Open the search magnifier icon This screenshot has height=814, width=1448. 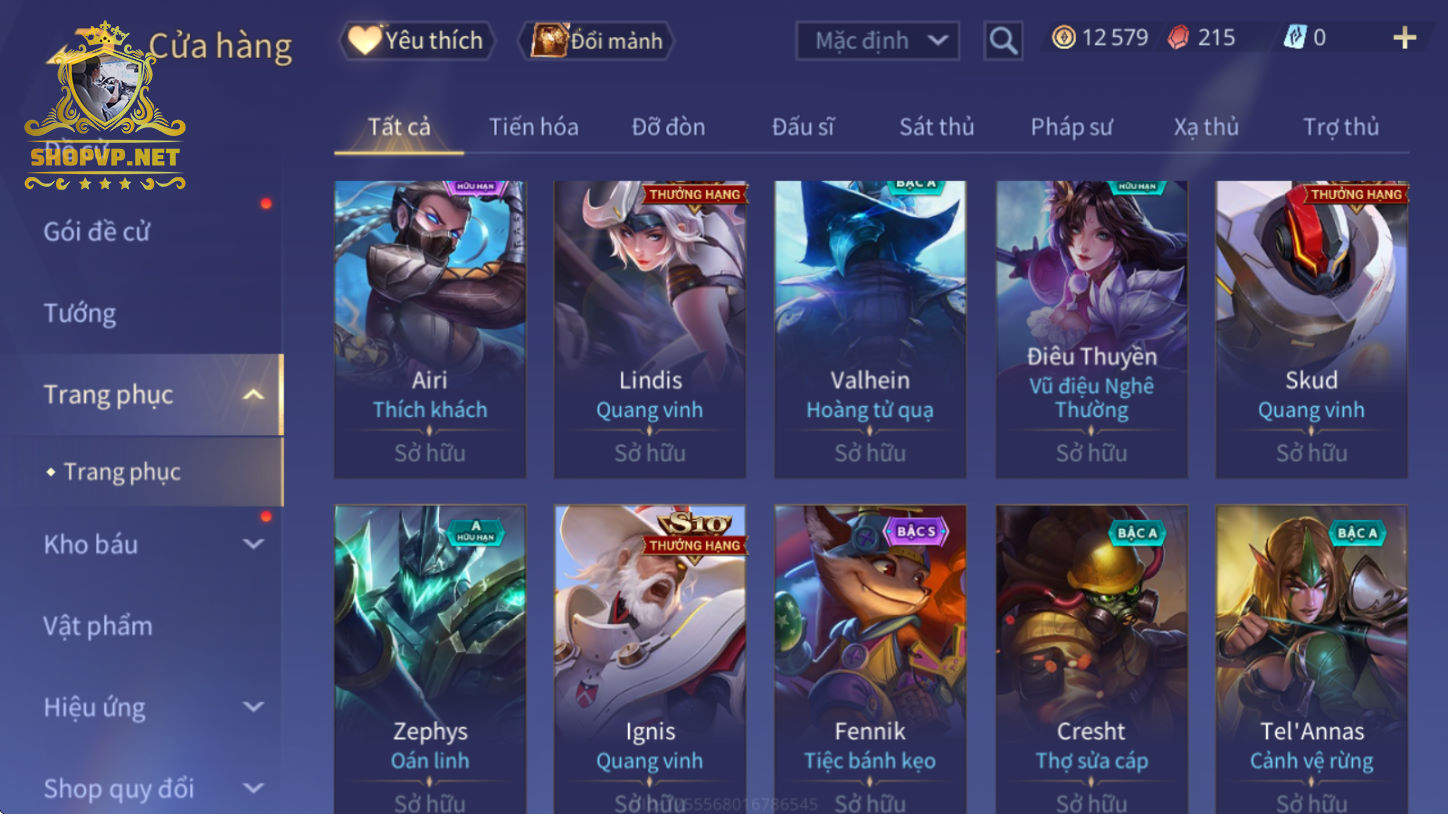[1002, 41]
